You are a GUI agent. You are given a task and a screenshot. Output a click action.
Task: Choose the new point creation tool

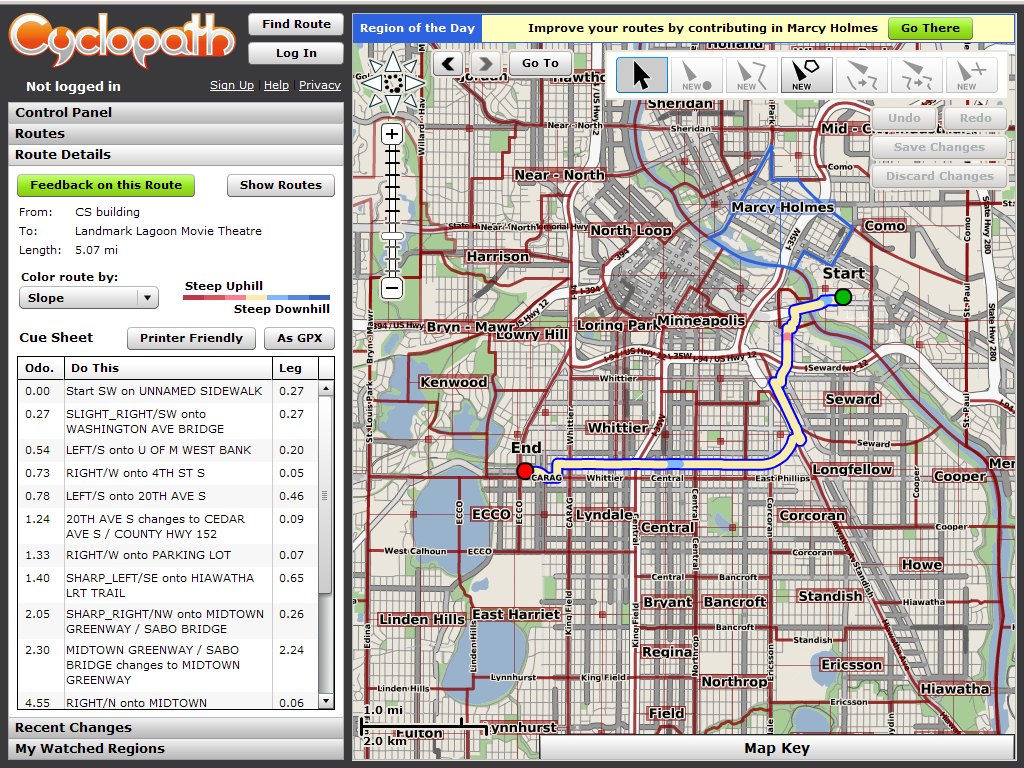tap(697, 74)
